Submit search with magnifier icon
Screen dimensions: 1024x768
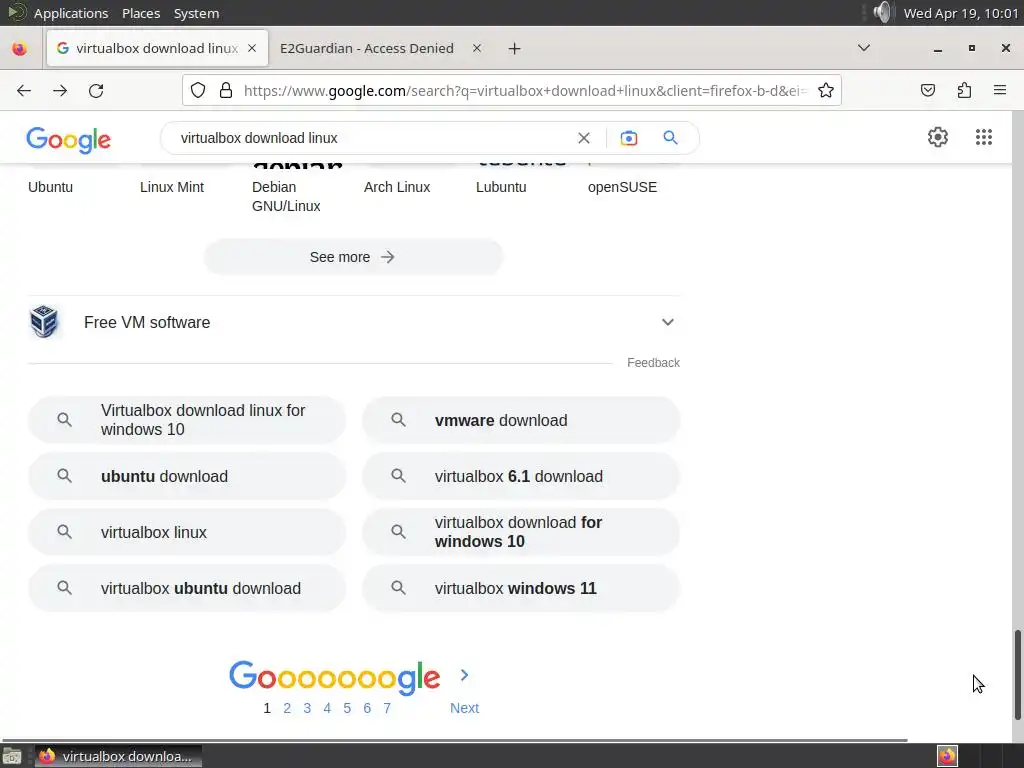tap(670, 138)
